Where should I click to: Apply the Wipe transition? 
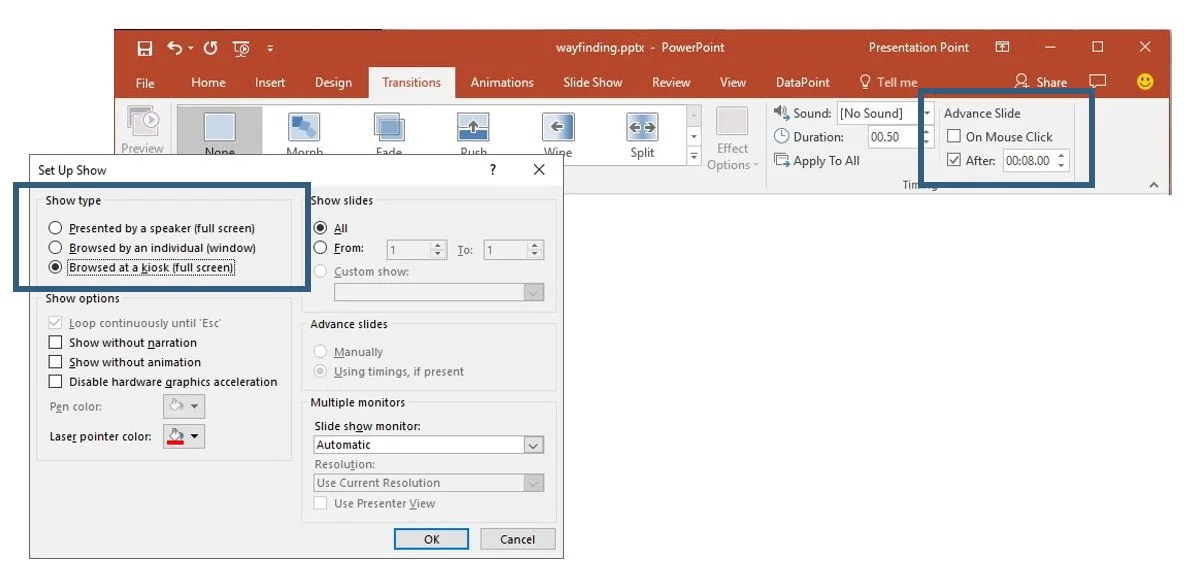coord(558,128)
